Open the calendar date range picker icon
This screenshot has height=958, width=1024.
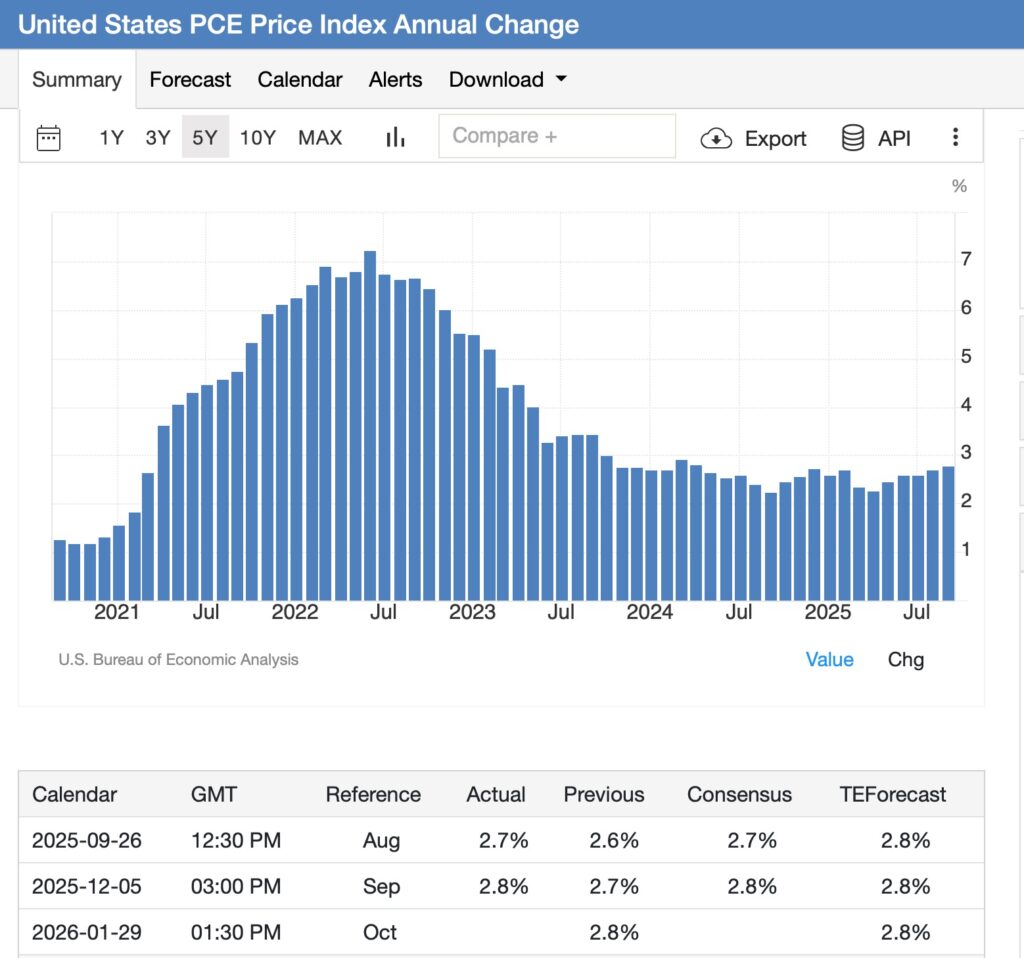pos(48,138)
